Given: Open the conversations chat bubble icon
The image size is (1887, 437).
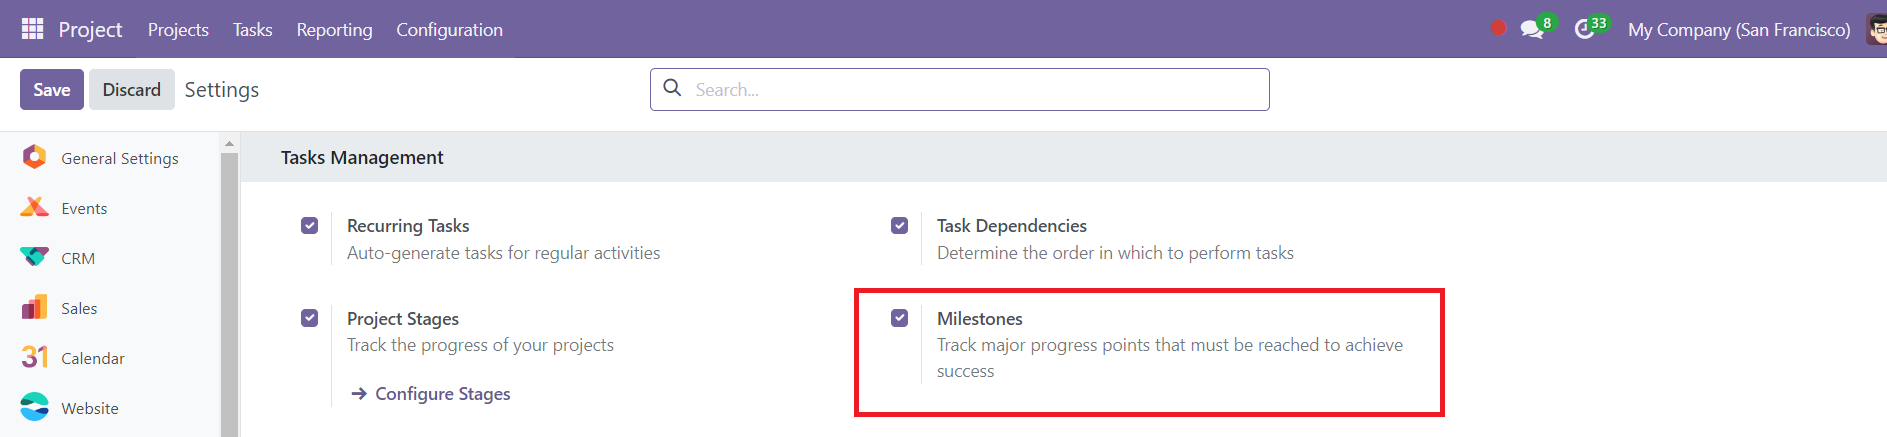Looking at the screenshot, I should point(1532,29).
